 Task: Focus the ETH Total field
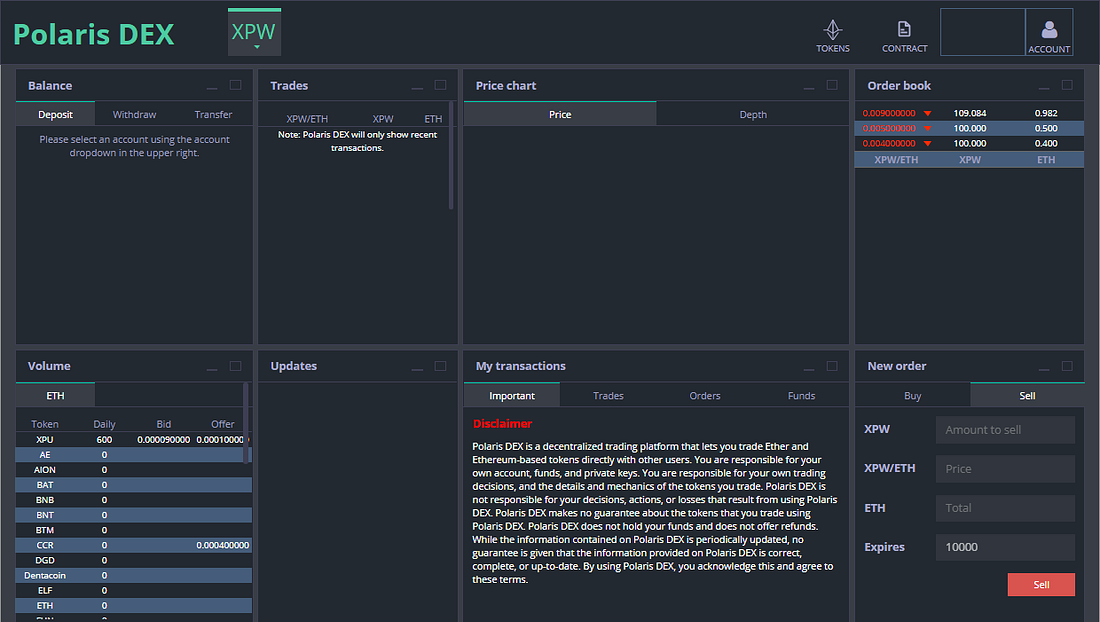coord(1005,508)
